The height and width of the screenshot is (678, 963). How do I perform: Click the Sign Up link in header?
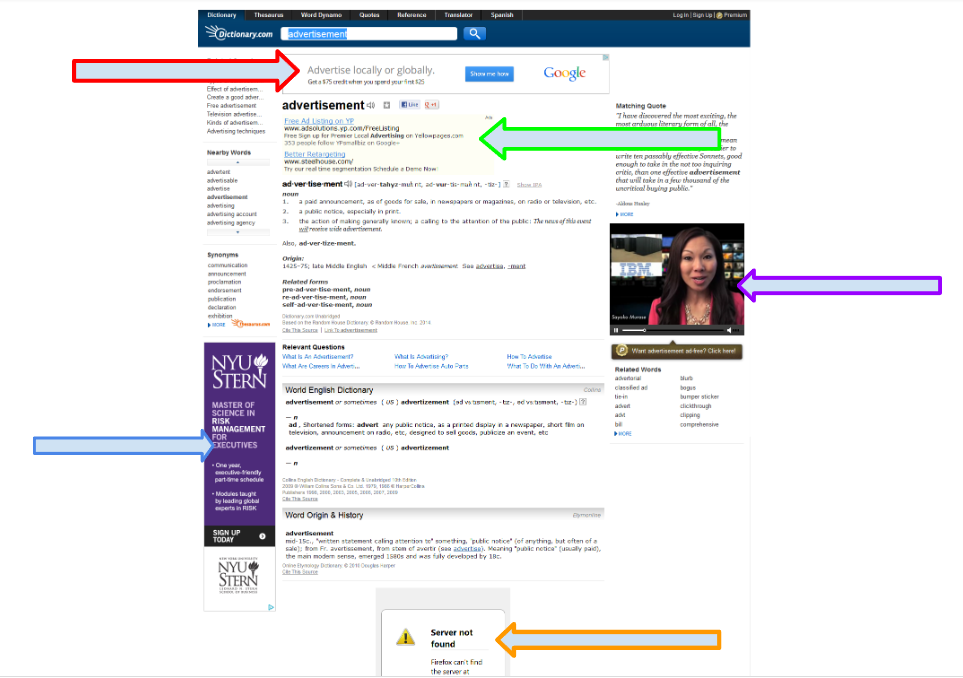point(703,15)
